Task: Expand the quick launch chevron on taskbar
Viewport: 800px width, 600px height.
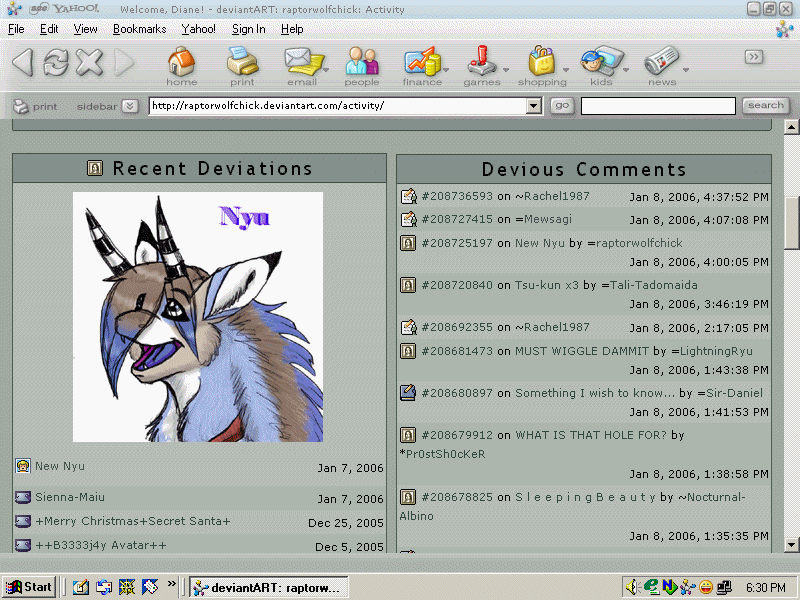Action: [172, 584]
